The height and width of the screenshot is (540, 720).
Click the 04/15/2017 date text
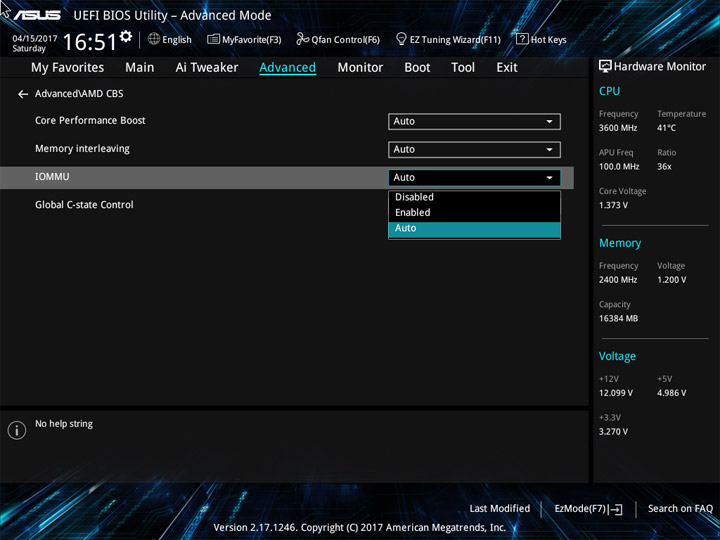[x=34, y=39]
